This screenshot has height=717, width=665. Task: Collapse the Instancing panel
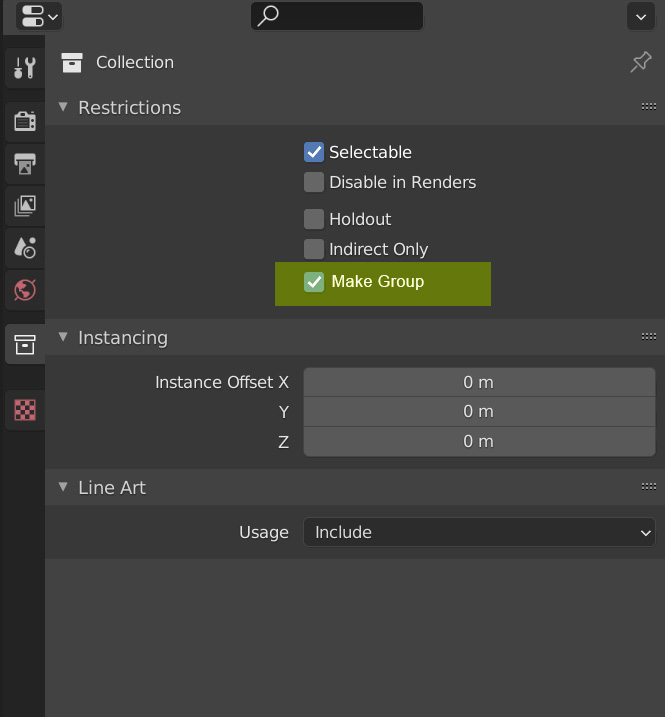point(63,337)
